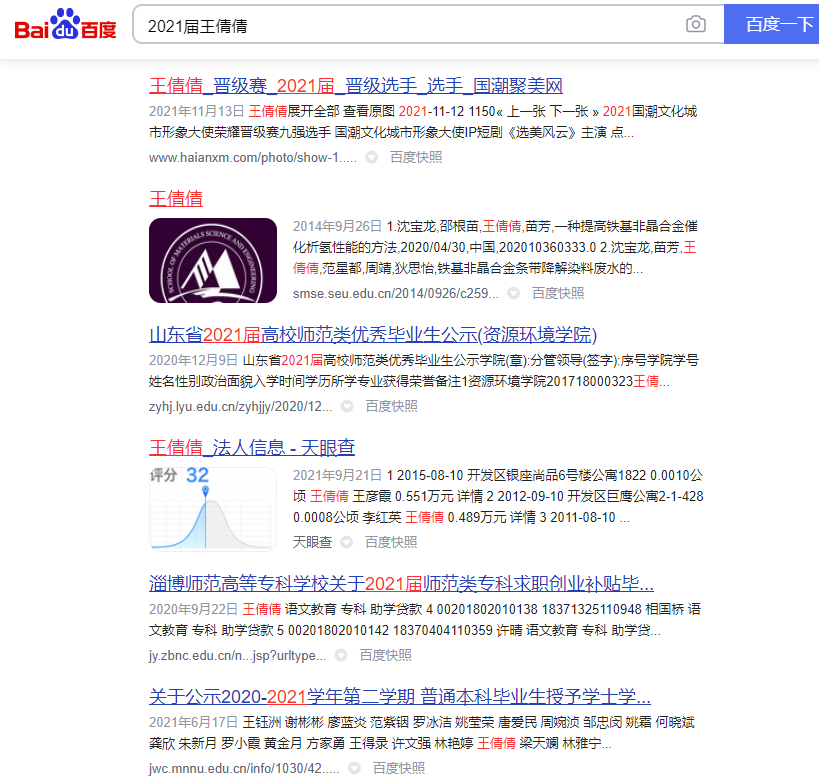The height and width of the screenshot is (781, 819).
Task: Click smse.seu.edu.cn URL text
Action: [x=395, y=294]
